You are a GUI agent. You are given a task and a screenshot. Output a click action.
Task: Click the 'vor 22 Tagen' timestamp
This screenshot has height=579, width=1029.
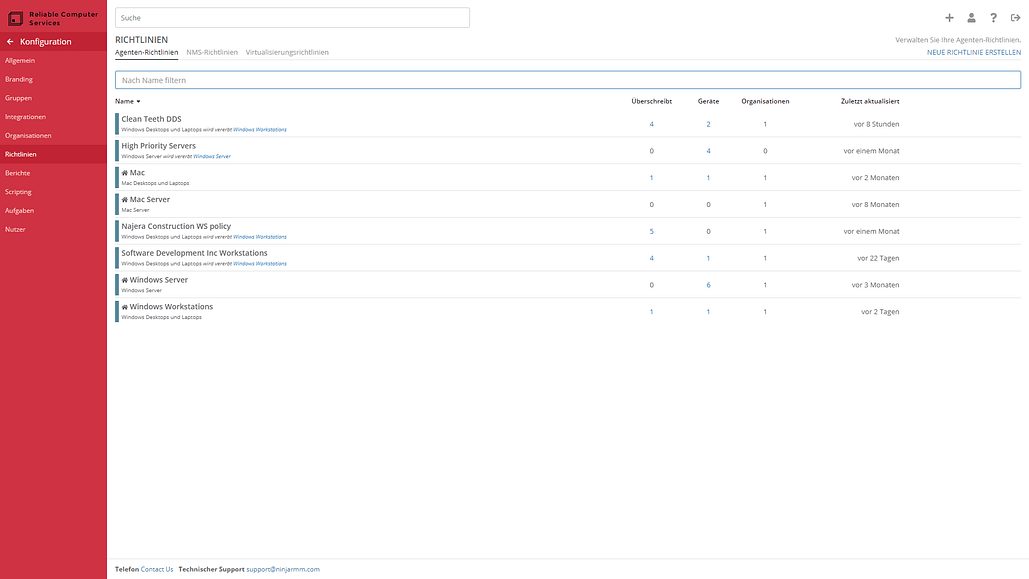click(878, 259)
